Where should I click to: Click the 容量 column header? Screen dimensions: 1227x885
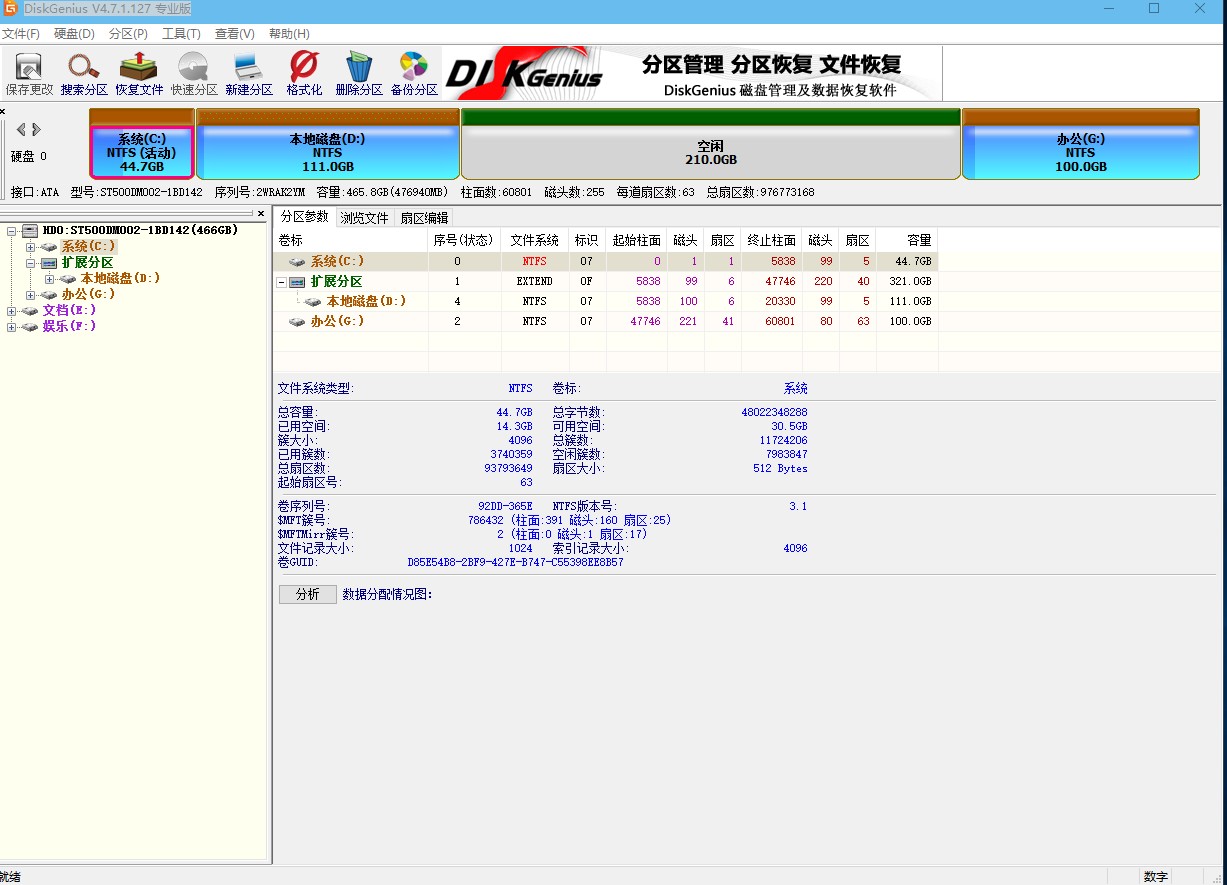coord(907,240)
